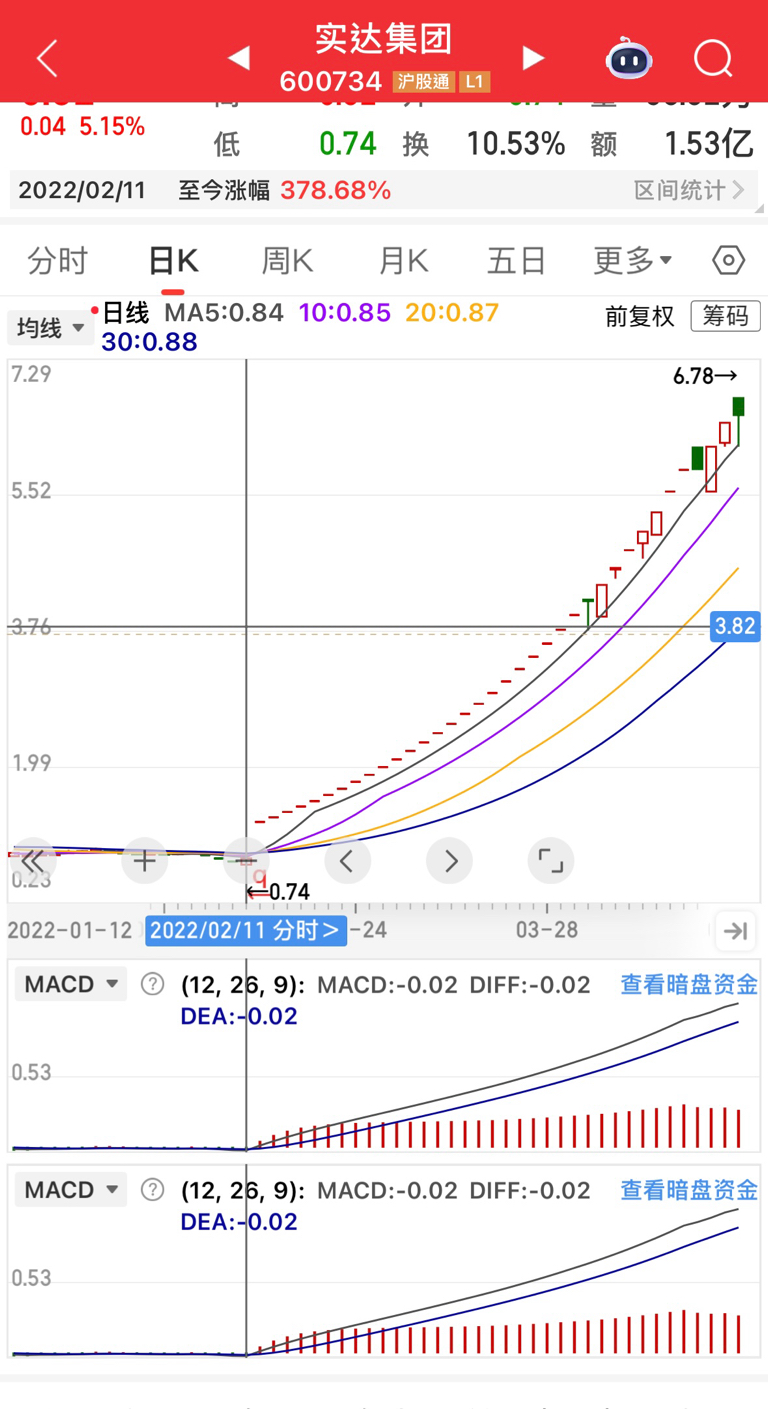Tap the 2022/02/11 date label
769x1409 pixels.
[82, 190]
